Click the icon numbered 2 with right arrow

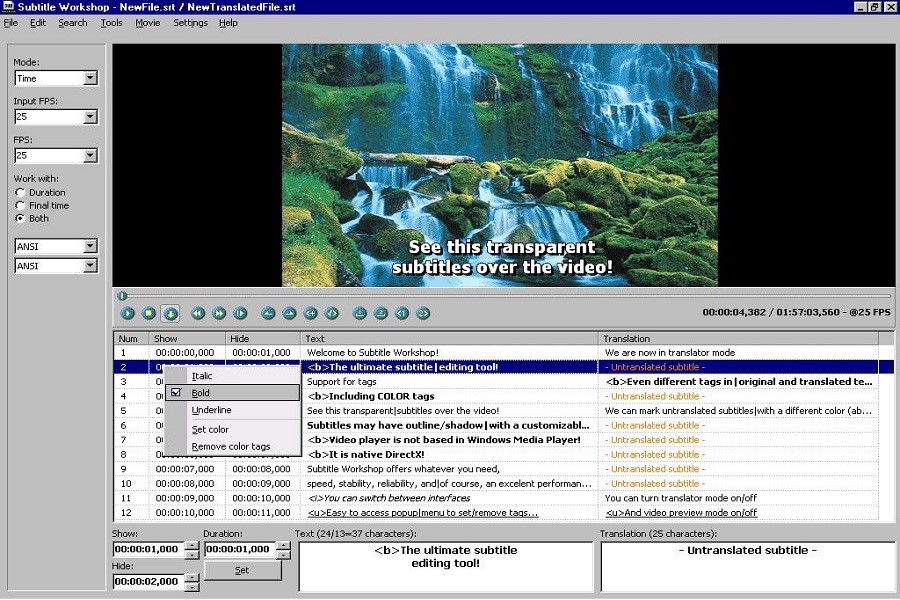(423, 313)
